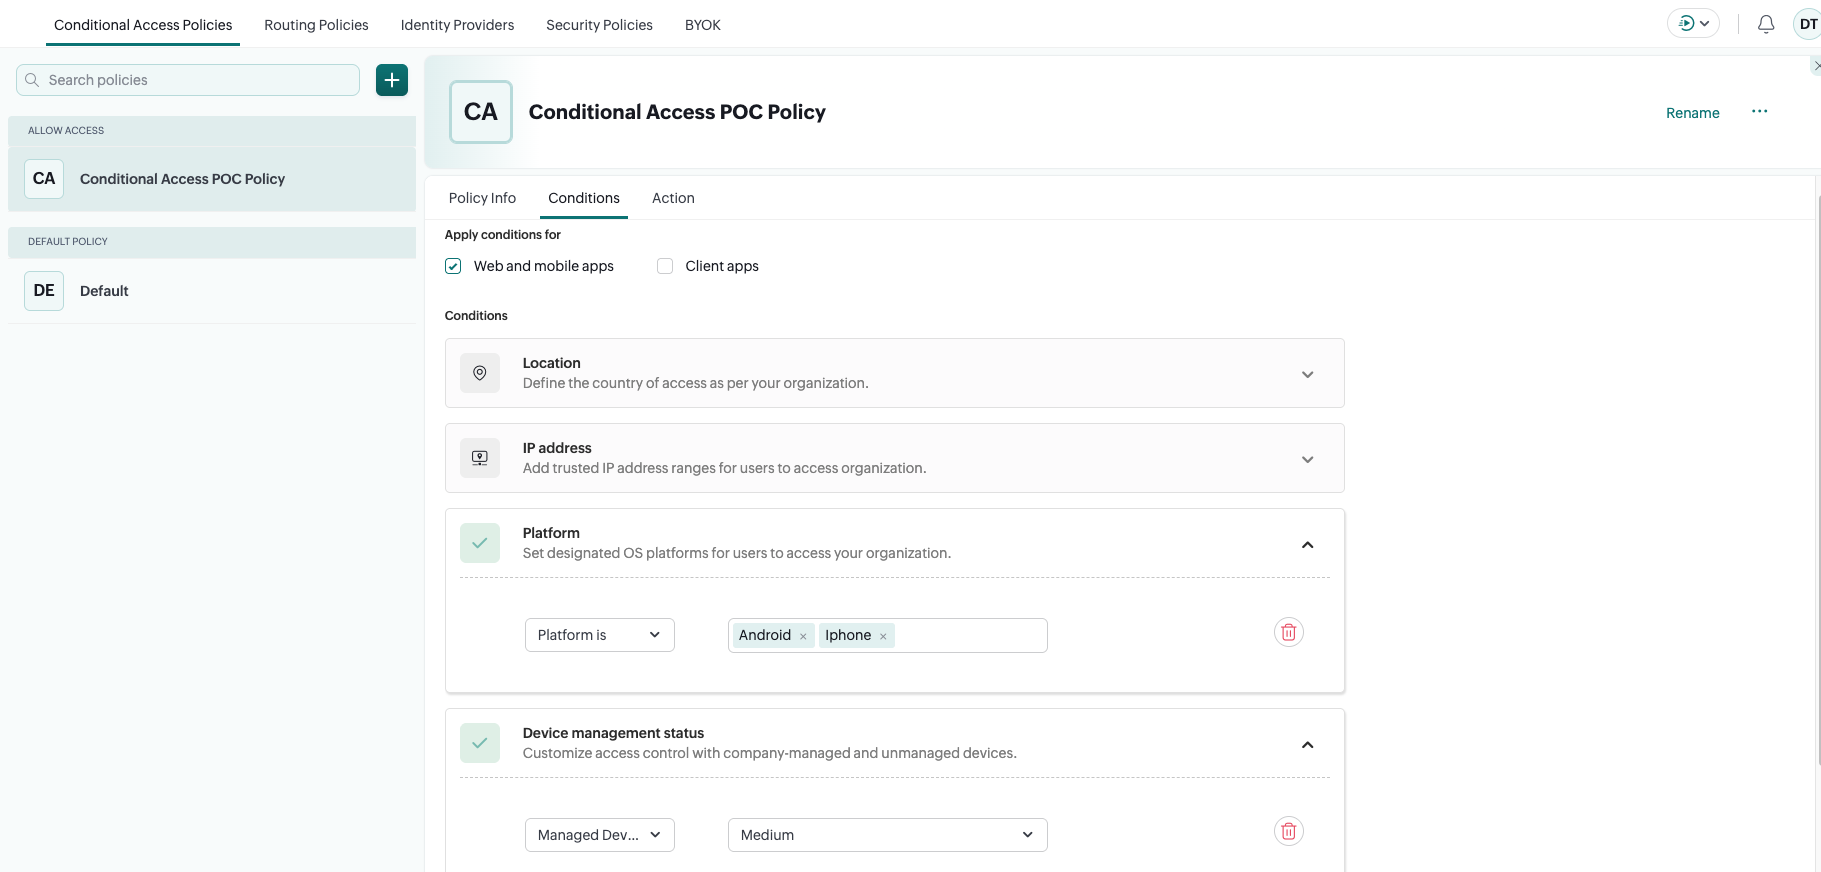Click the Rename link
The width and height of the screenshot is (1821, 872).
click(1692, 113)
